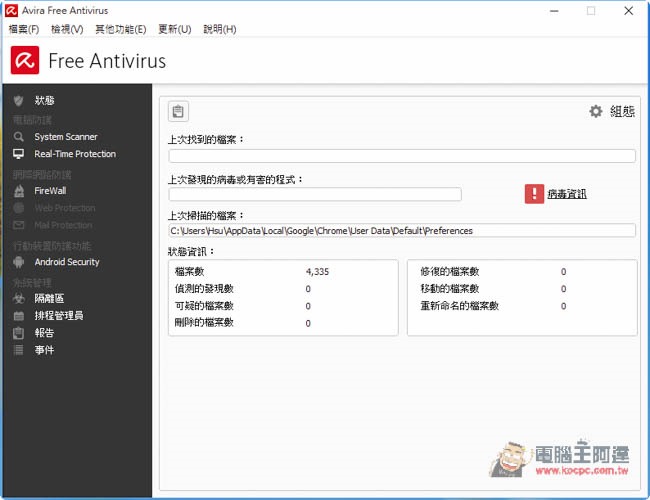Open System Scanner section

pos(66,137)
